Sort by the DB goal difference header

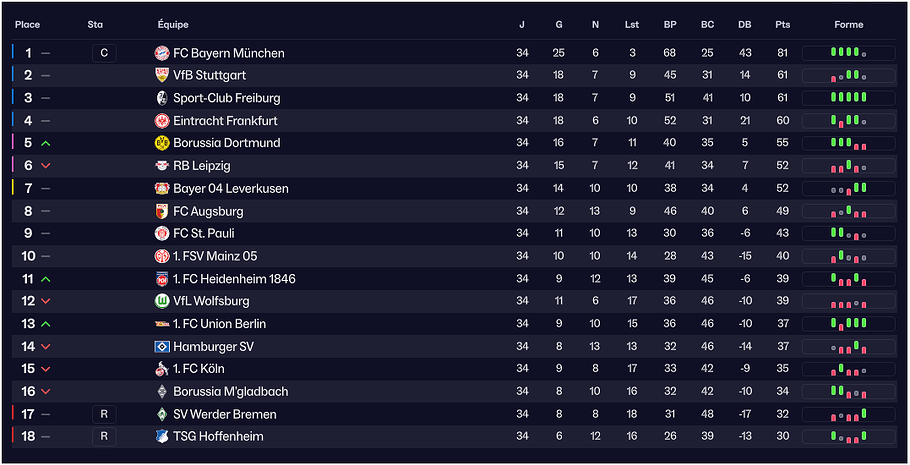[744, 24]
